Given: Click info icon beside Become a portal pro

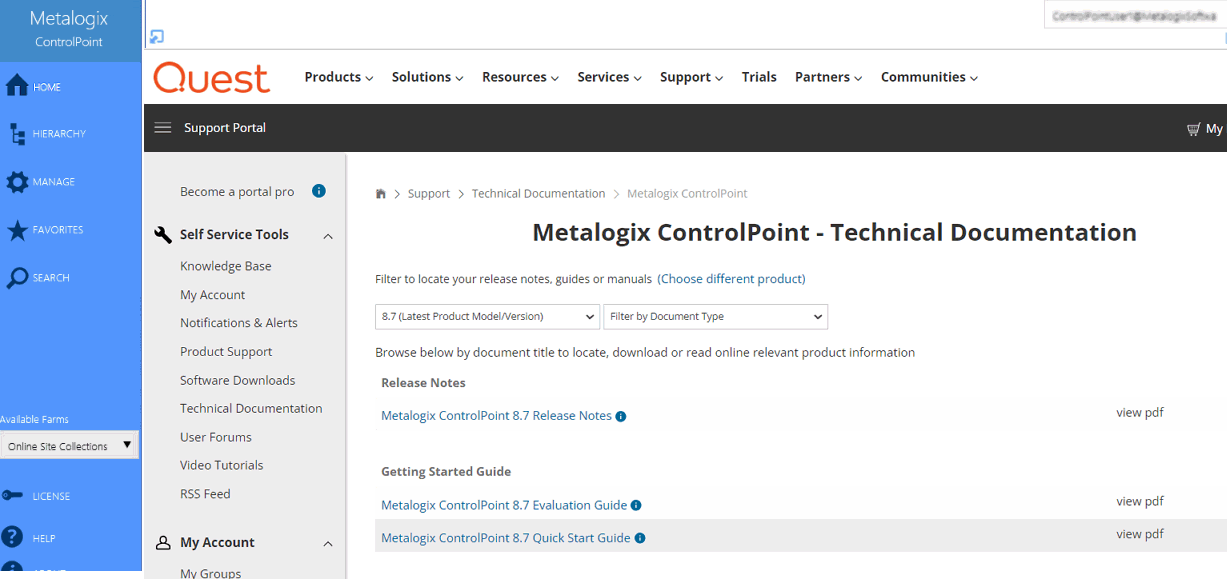Looking at the screenshot, I should pos(319,191).
